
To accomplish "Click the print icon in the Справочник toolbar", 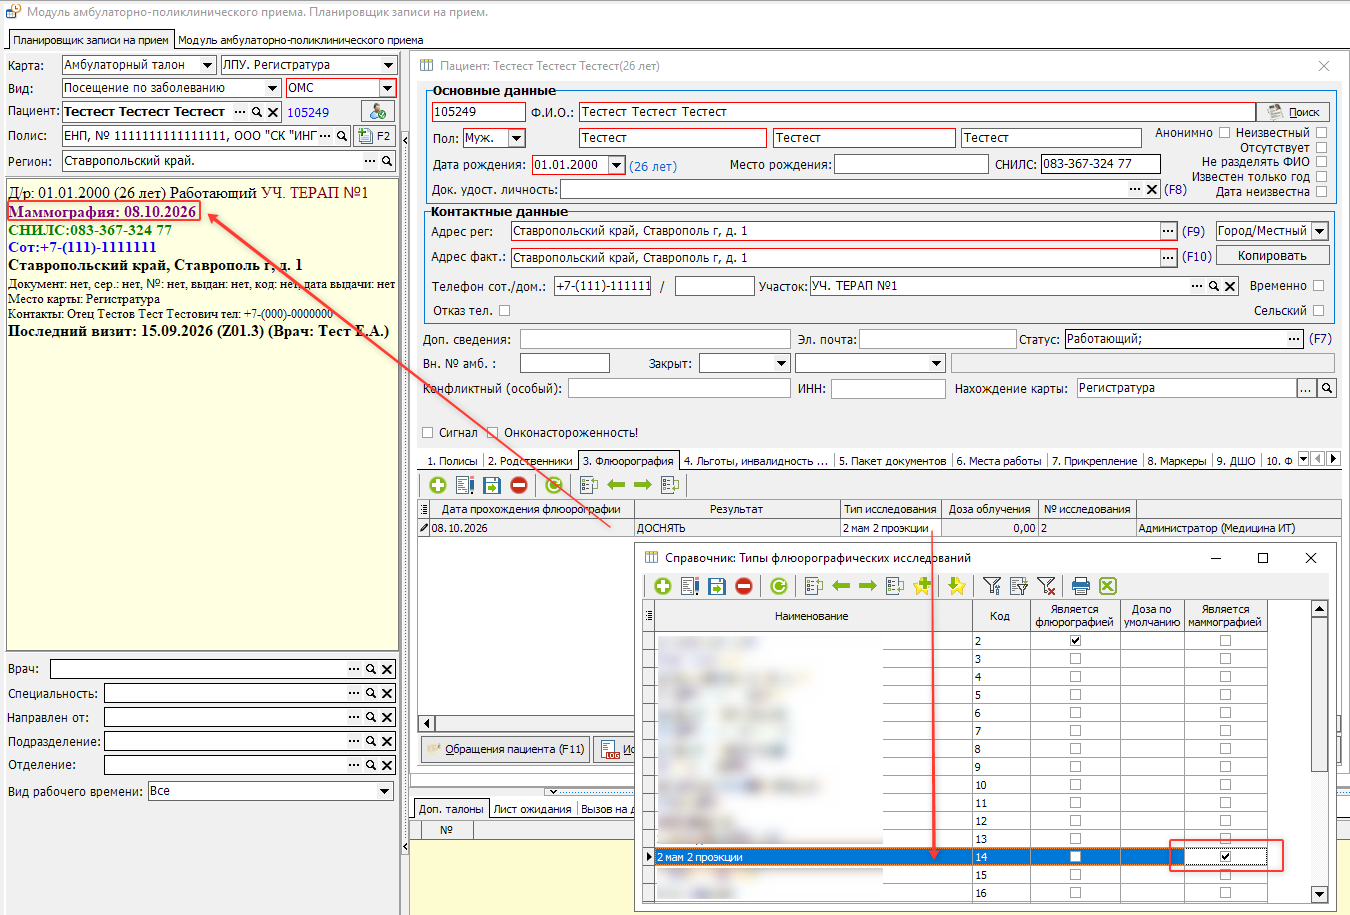I will pos(1080,586).
